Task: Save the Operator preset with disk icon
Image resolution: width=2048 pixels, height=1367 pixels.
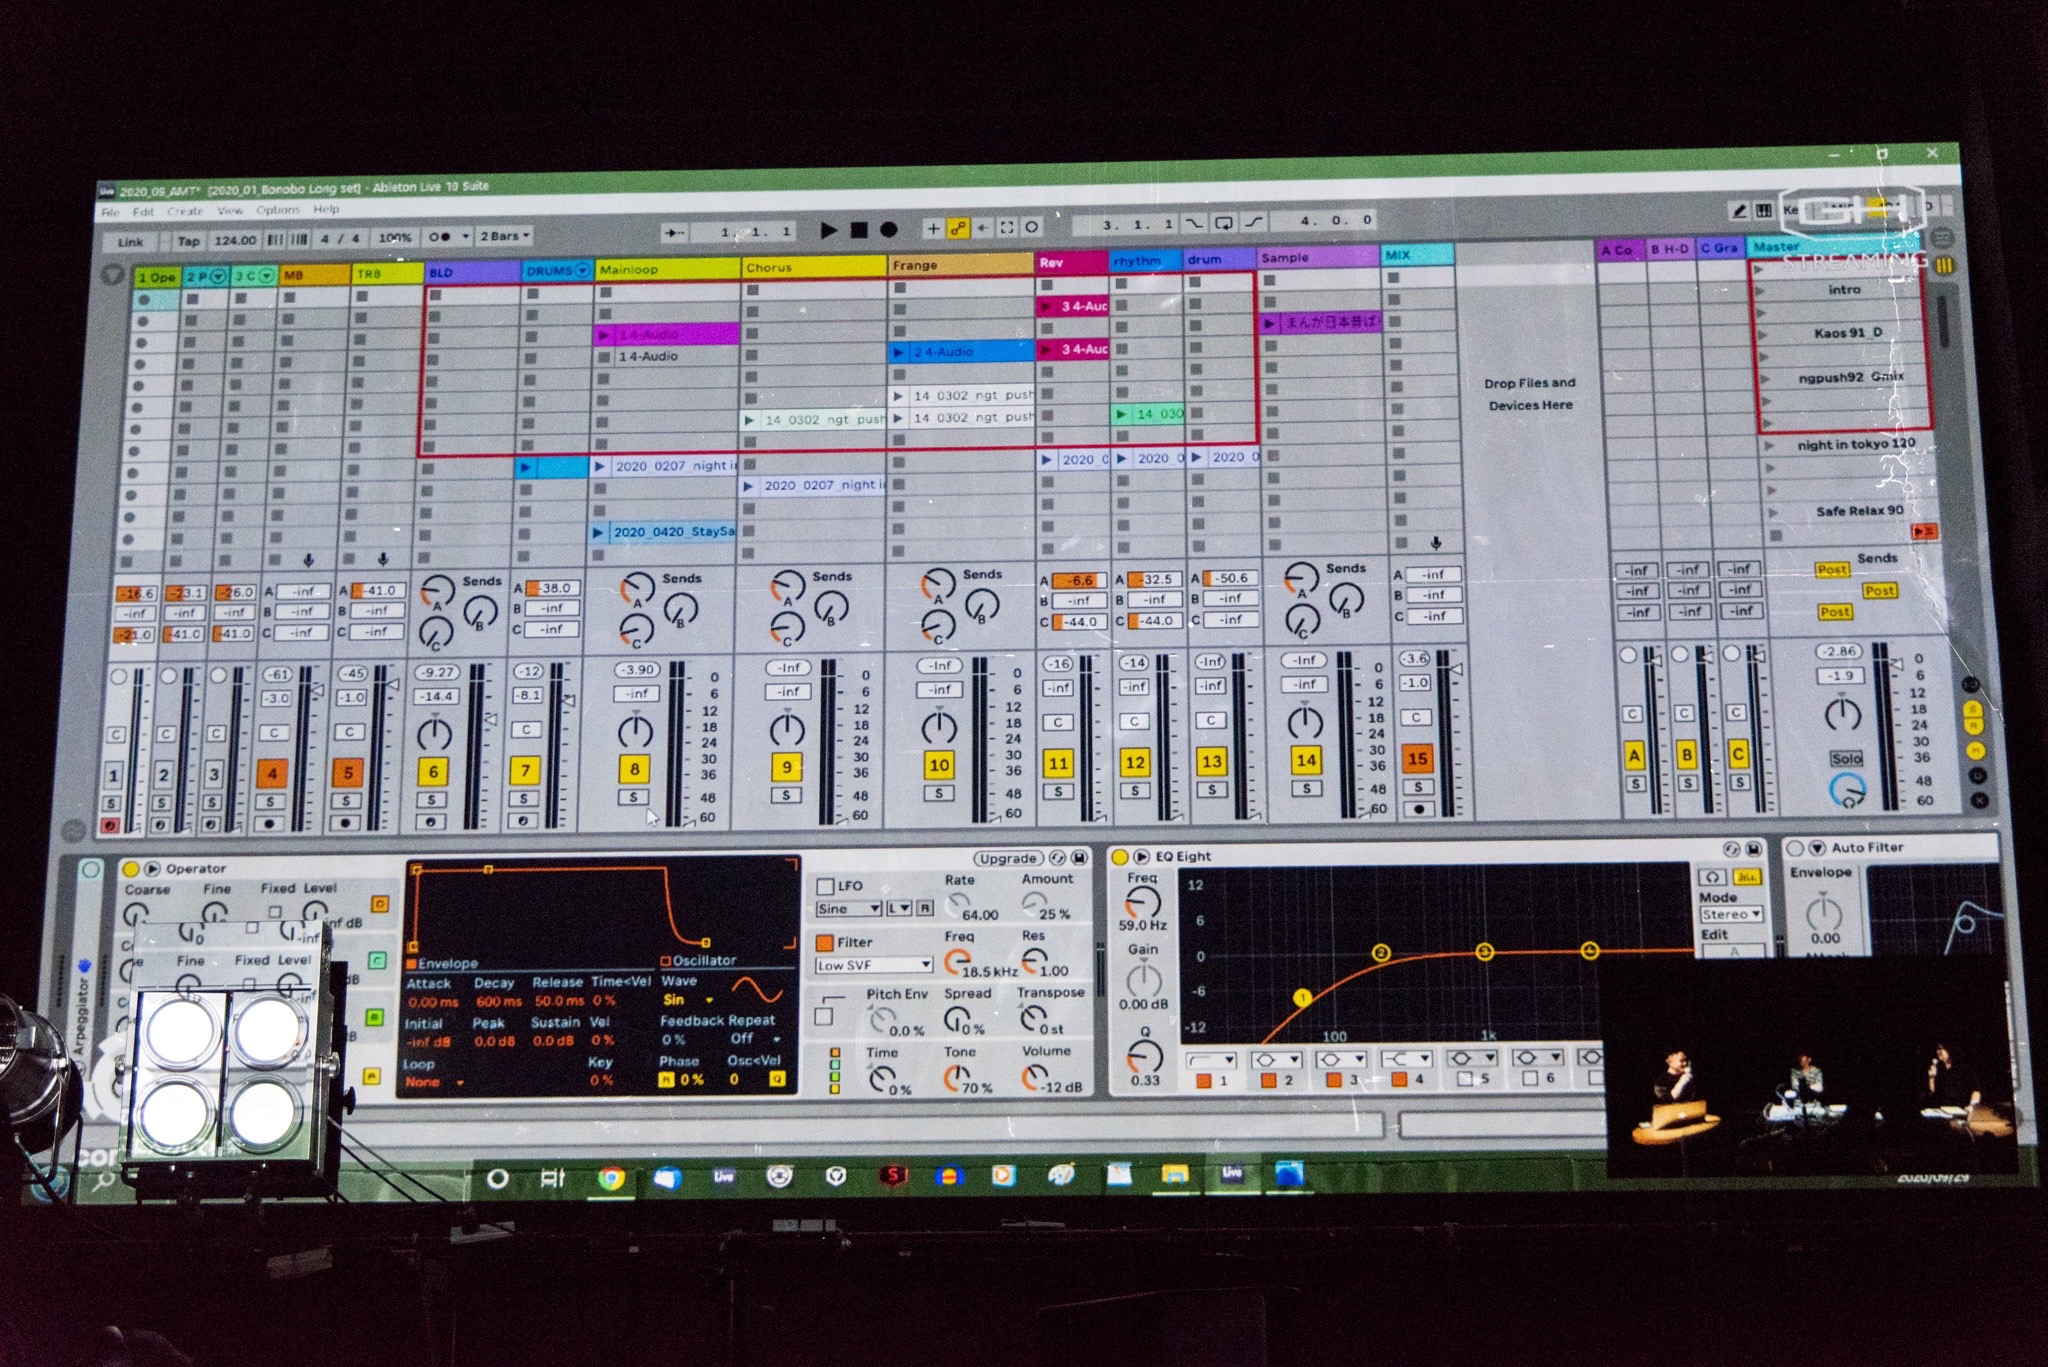Action: point(1080,858)
